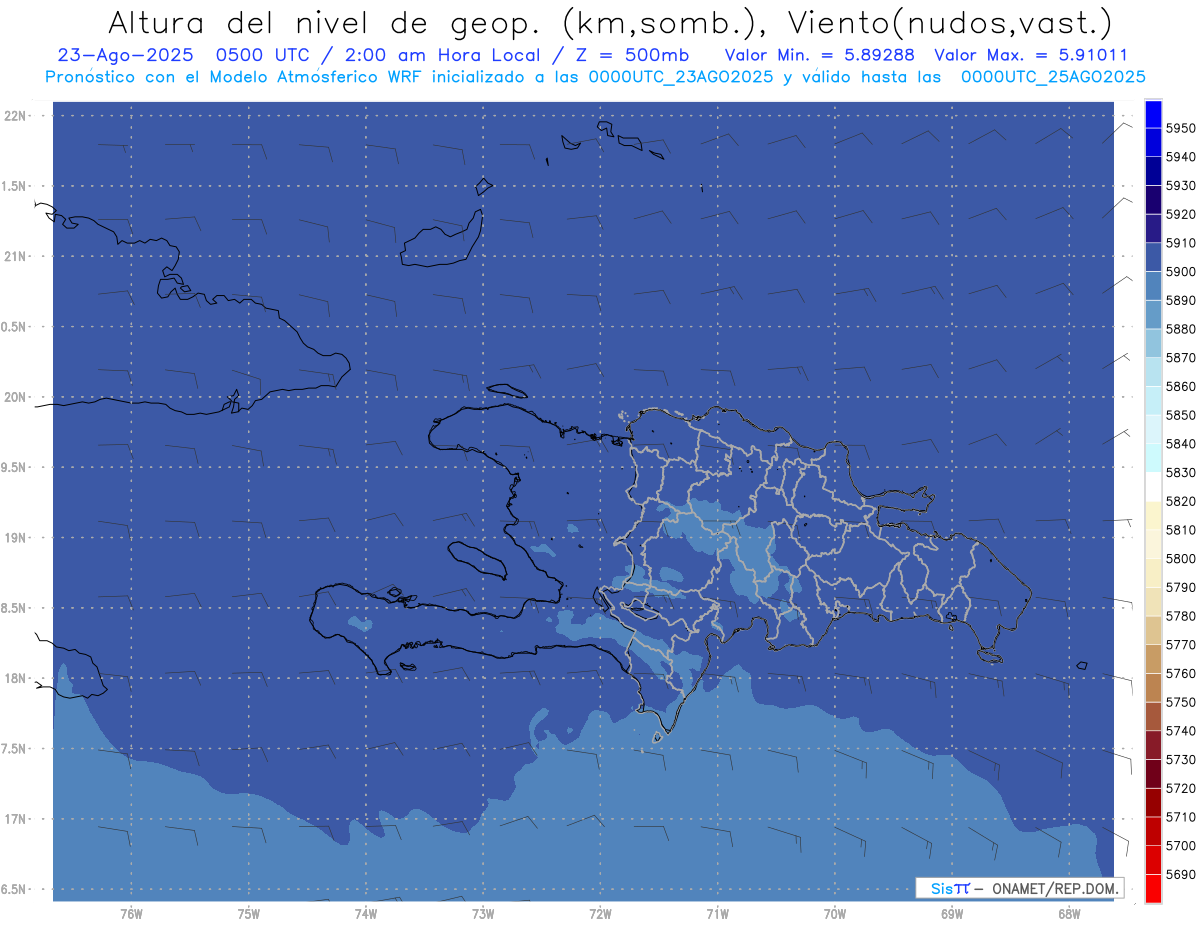Click the "21N" latitude label
1200x927 pixels.
[17, 256]
